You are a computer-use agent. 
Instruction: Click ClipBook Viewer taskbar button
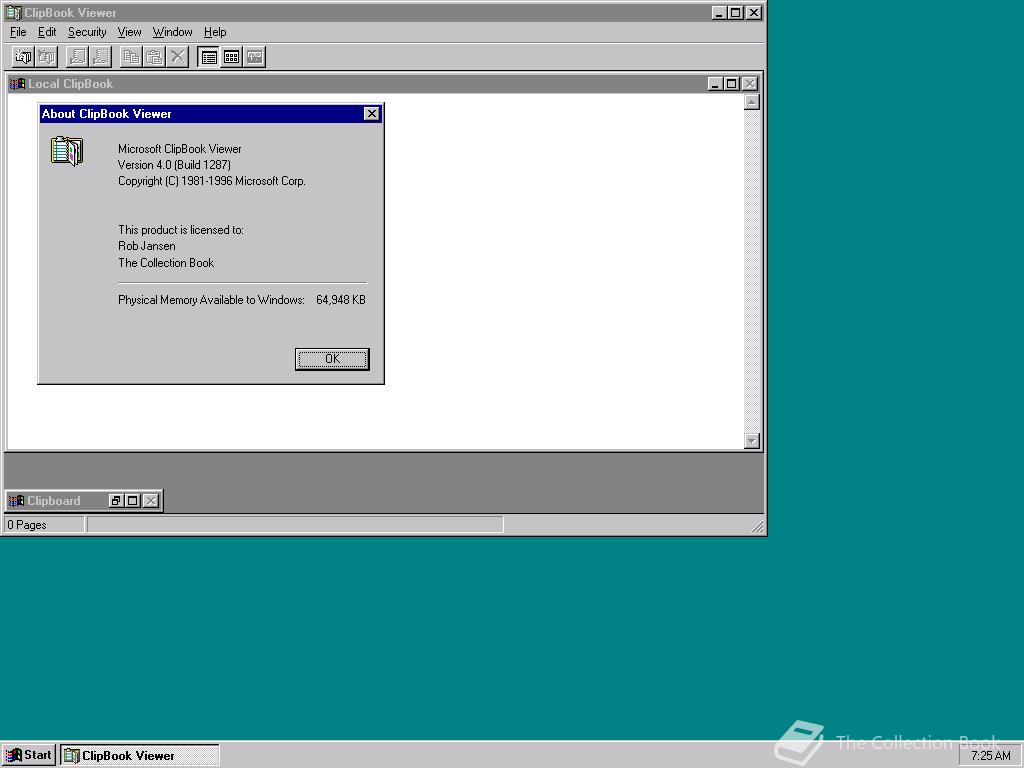tap(140, 756)
